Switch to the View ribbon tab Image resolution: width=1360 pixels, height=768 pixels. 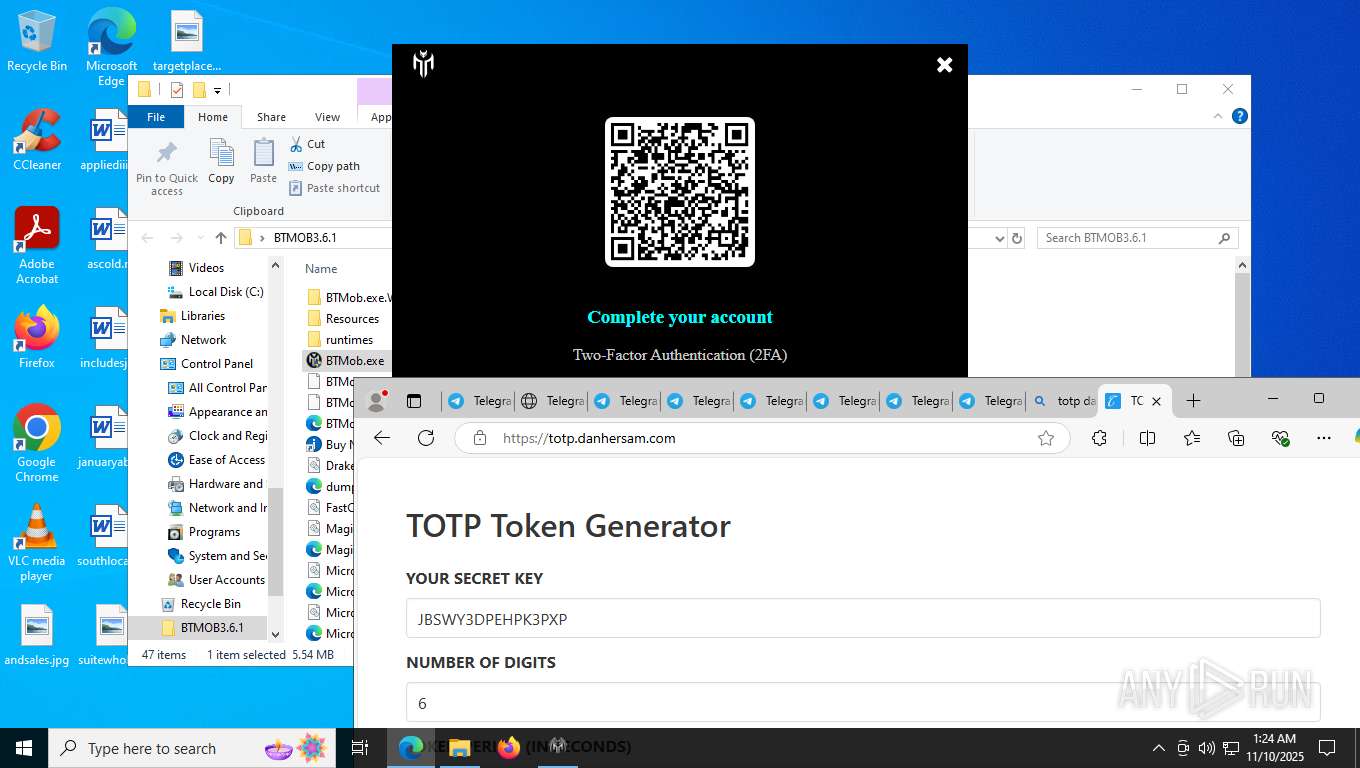[x=328, y=117]
